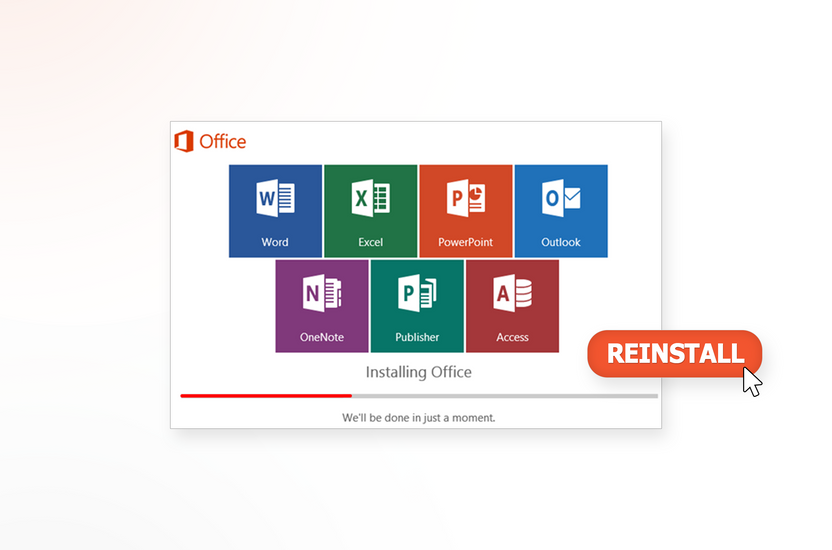Choose the Outlook app tile
The width and height of the screenshot is (832, 550).
click(x=561, y=211)
